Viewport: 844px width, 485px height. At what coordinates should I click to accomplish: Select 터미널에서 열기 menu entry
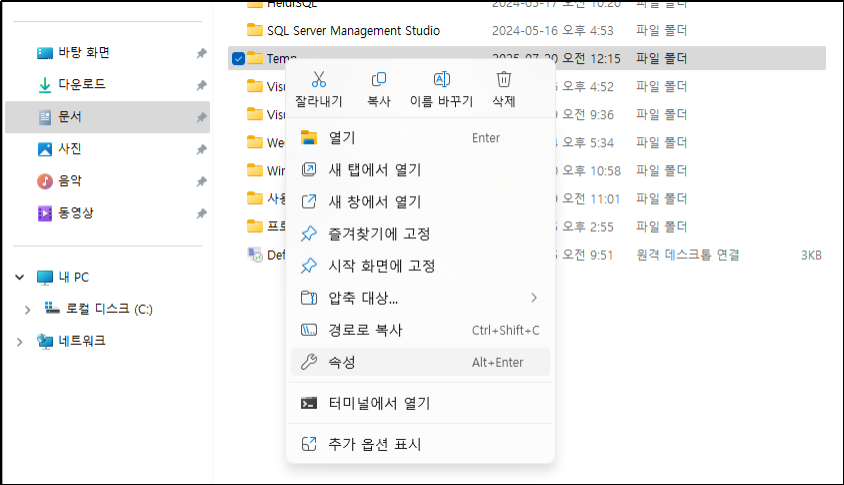pyautogui.click(x=420, y=403)
